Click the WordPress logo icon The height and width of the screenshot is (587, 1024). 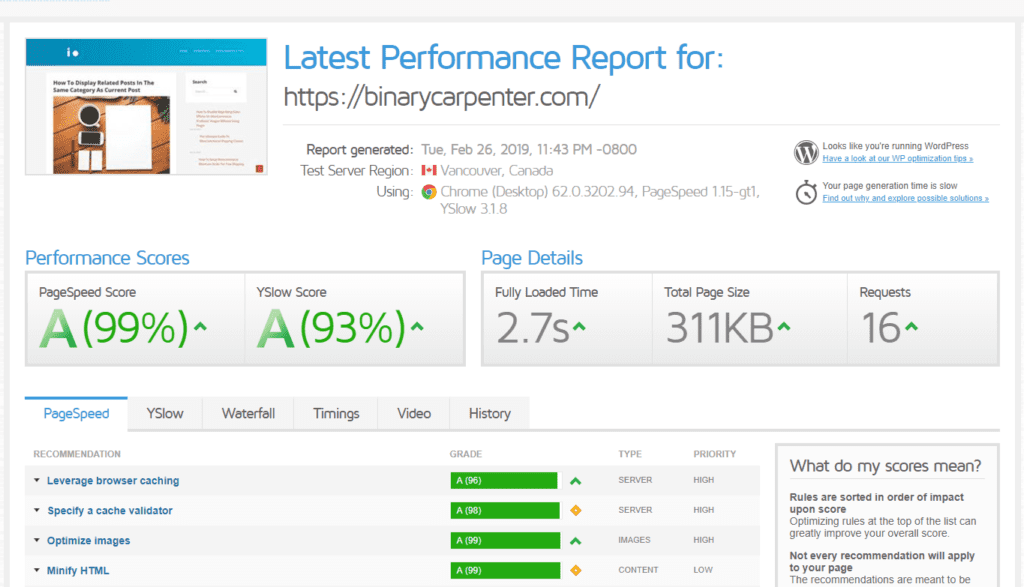coord(806,152)
